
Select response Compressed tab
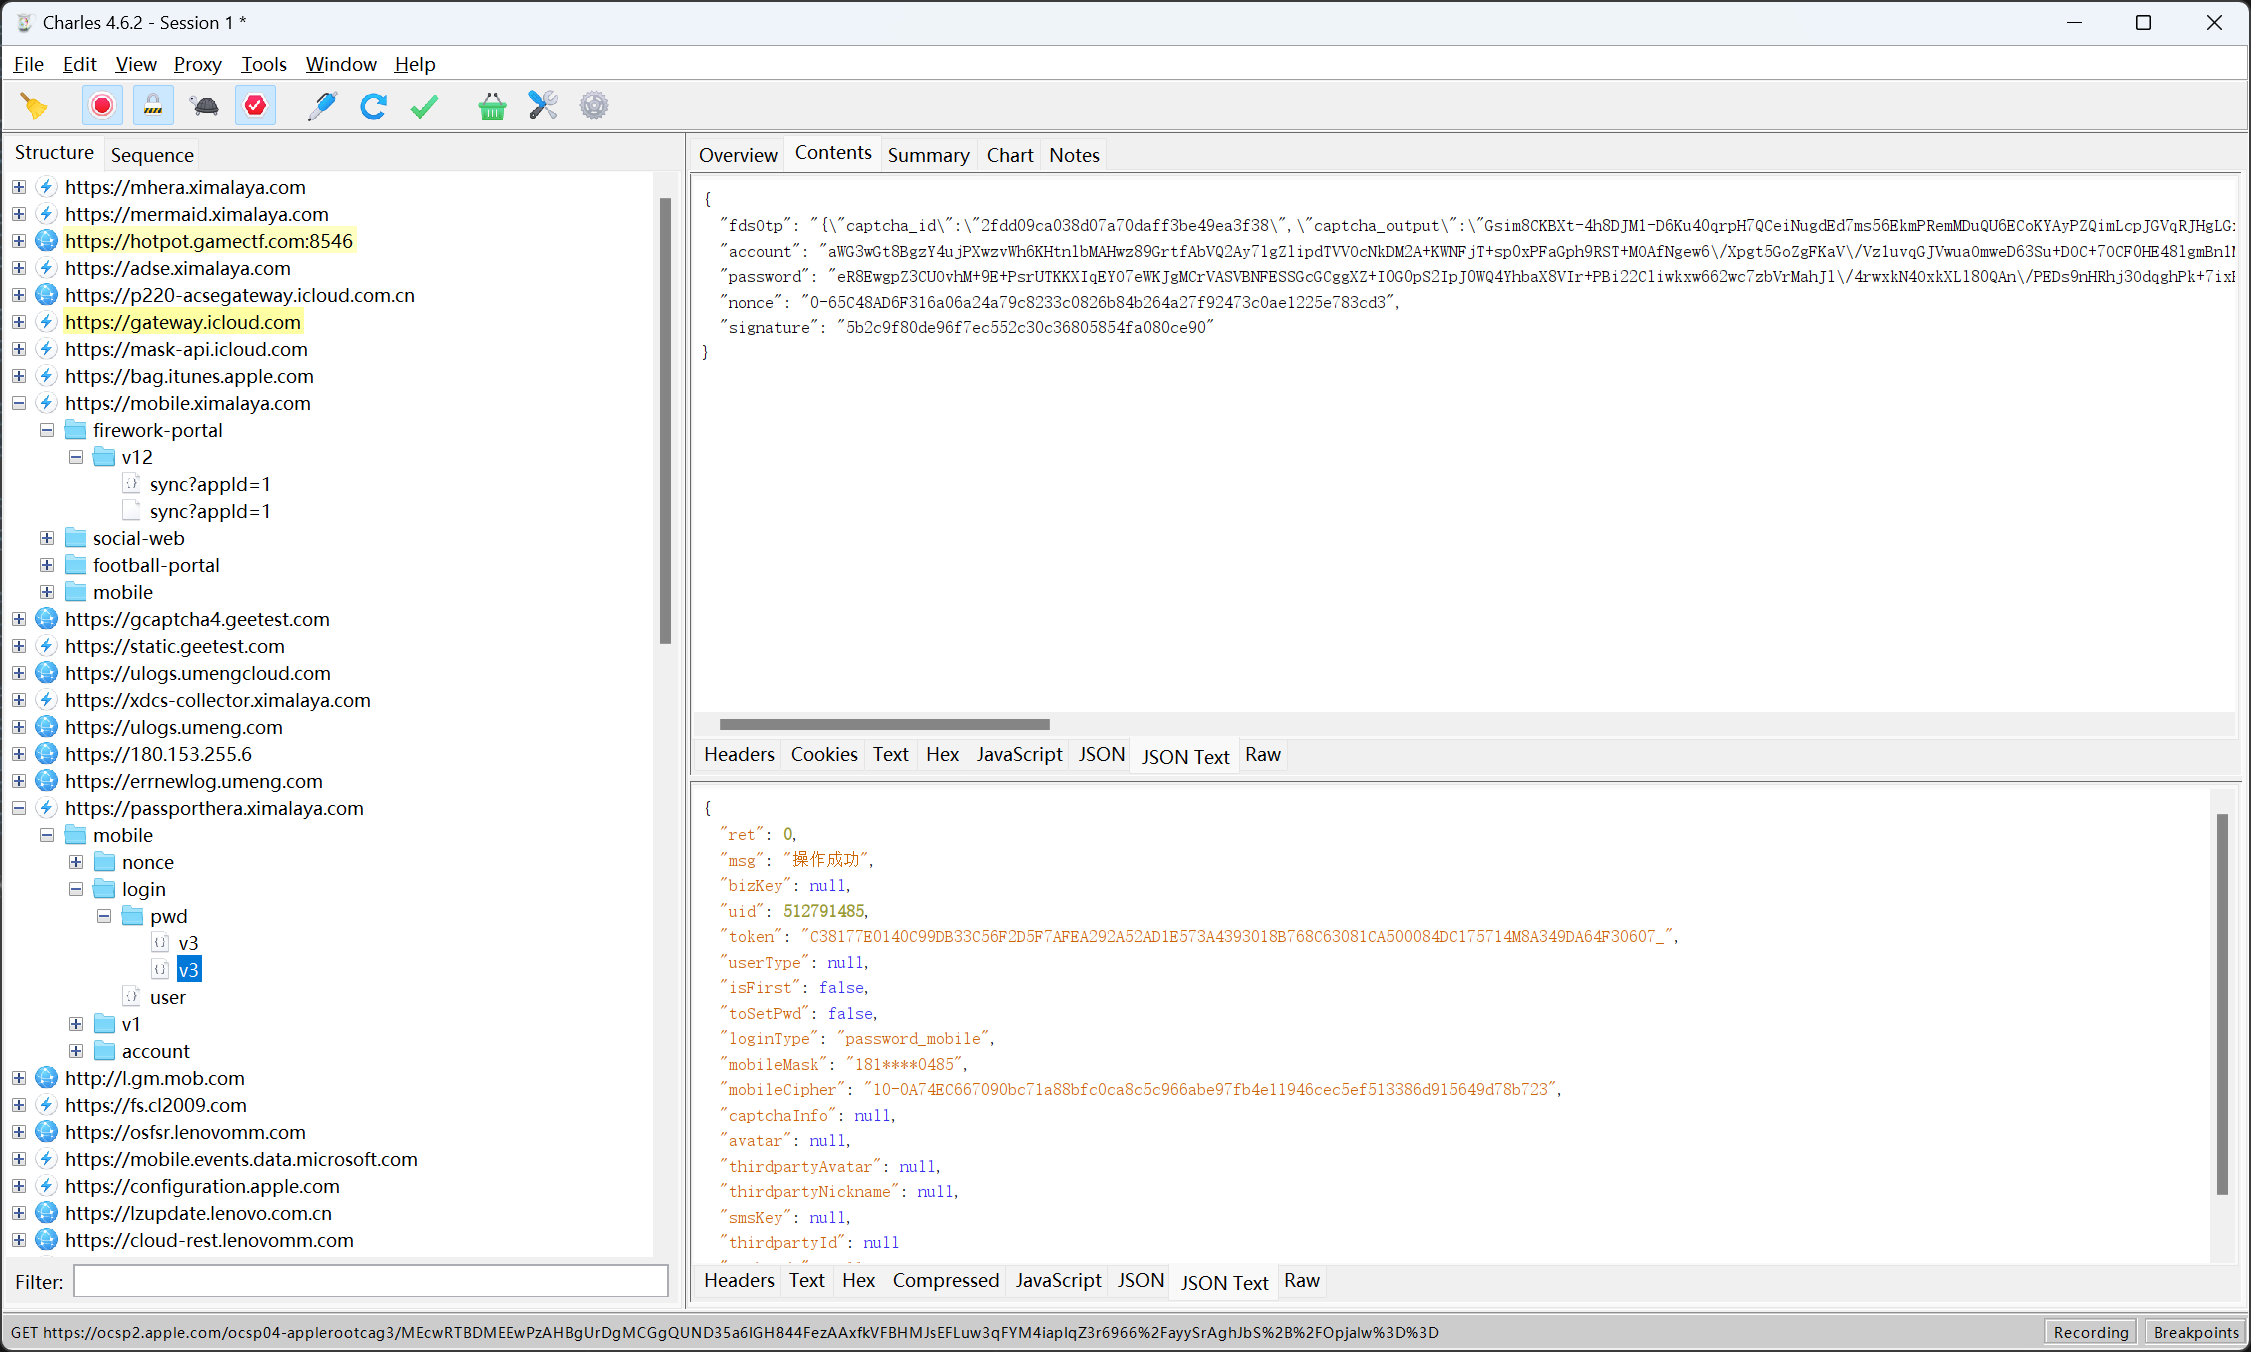coord(945,1280)
